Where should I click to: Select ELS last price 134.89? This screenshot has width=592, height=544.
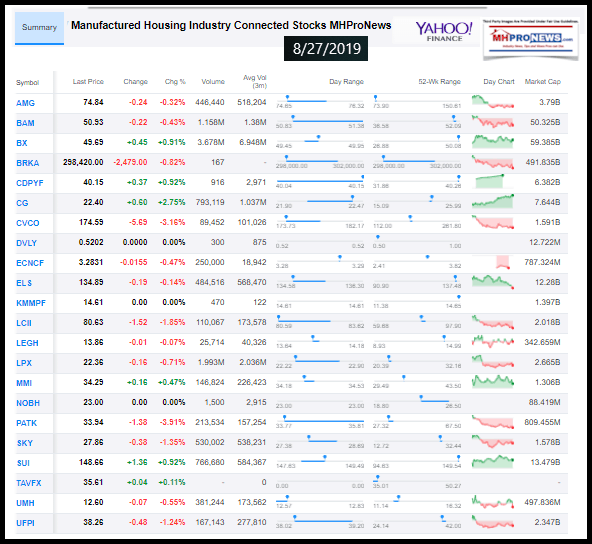(x=91, y=282)
